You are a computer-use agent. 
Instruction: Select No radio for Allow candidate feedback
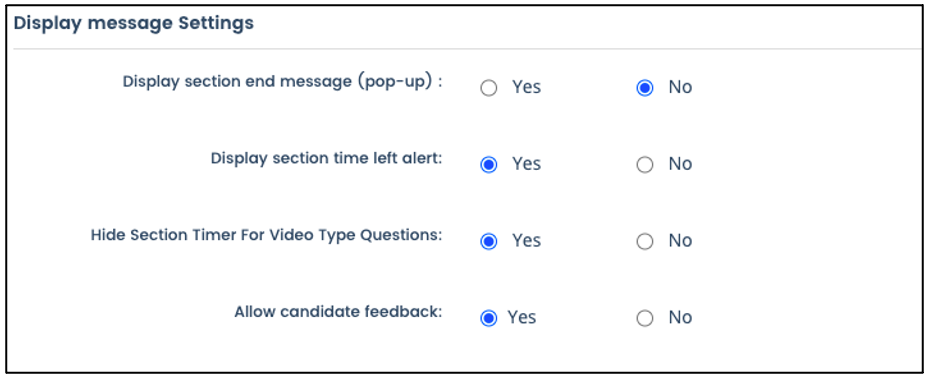pos(645,318)
